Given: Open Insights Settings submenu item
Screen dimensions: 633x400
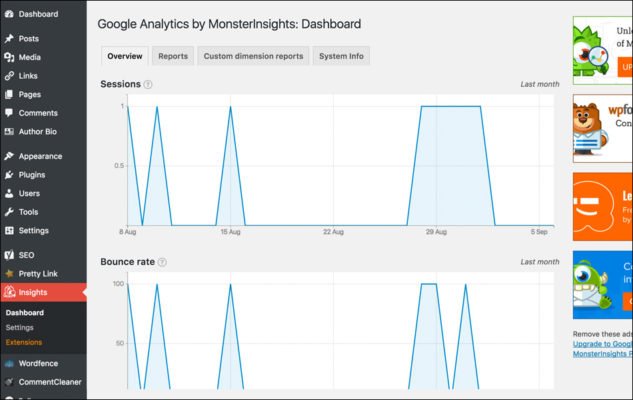Looking at the screenshot, I should pos(19,327).
